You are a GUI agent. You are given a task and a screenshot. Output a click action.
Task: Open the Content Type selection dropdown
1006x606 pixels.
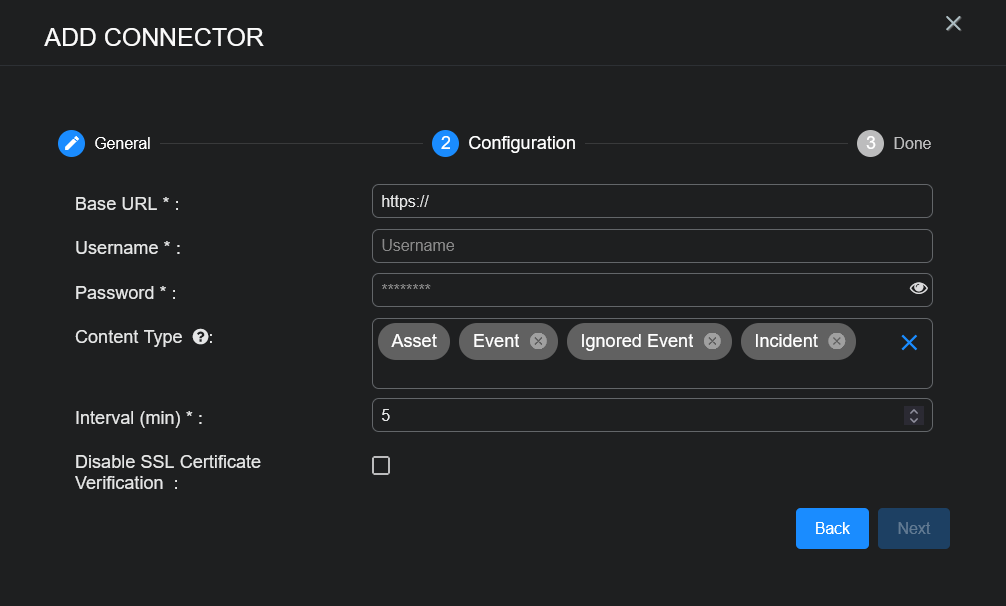[x=640, y=372]
